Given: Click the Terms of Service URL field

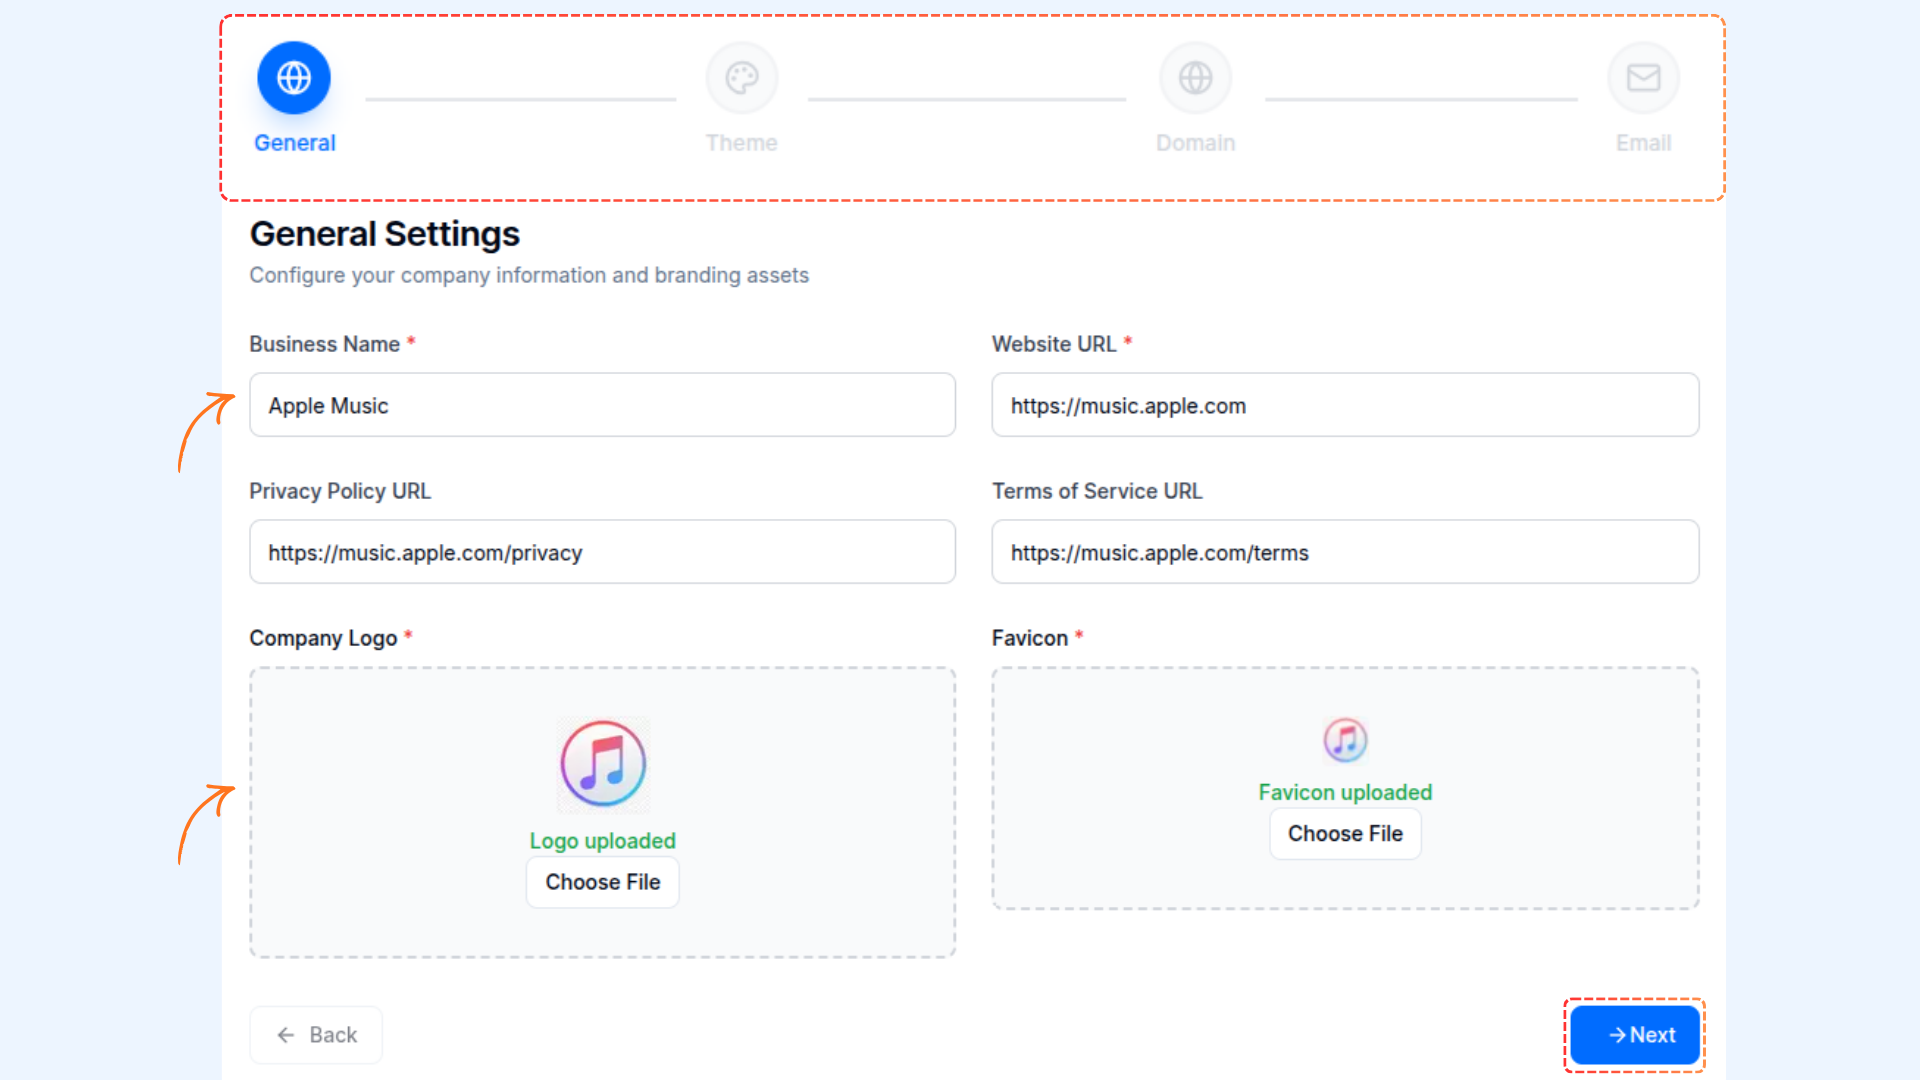Looking at the screenshot, I should click(1345, 552).
